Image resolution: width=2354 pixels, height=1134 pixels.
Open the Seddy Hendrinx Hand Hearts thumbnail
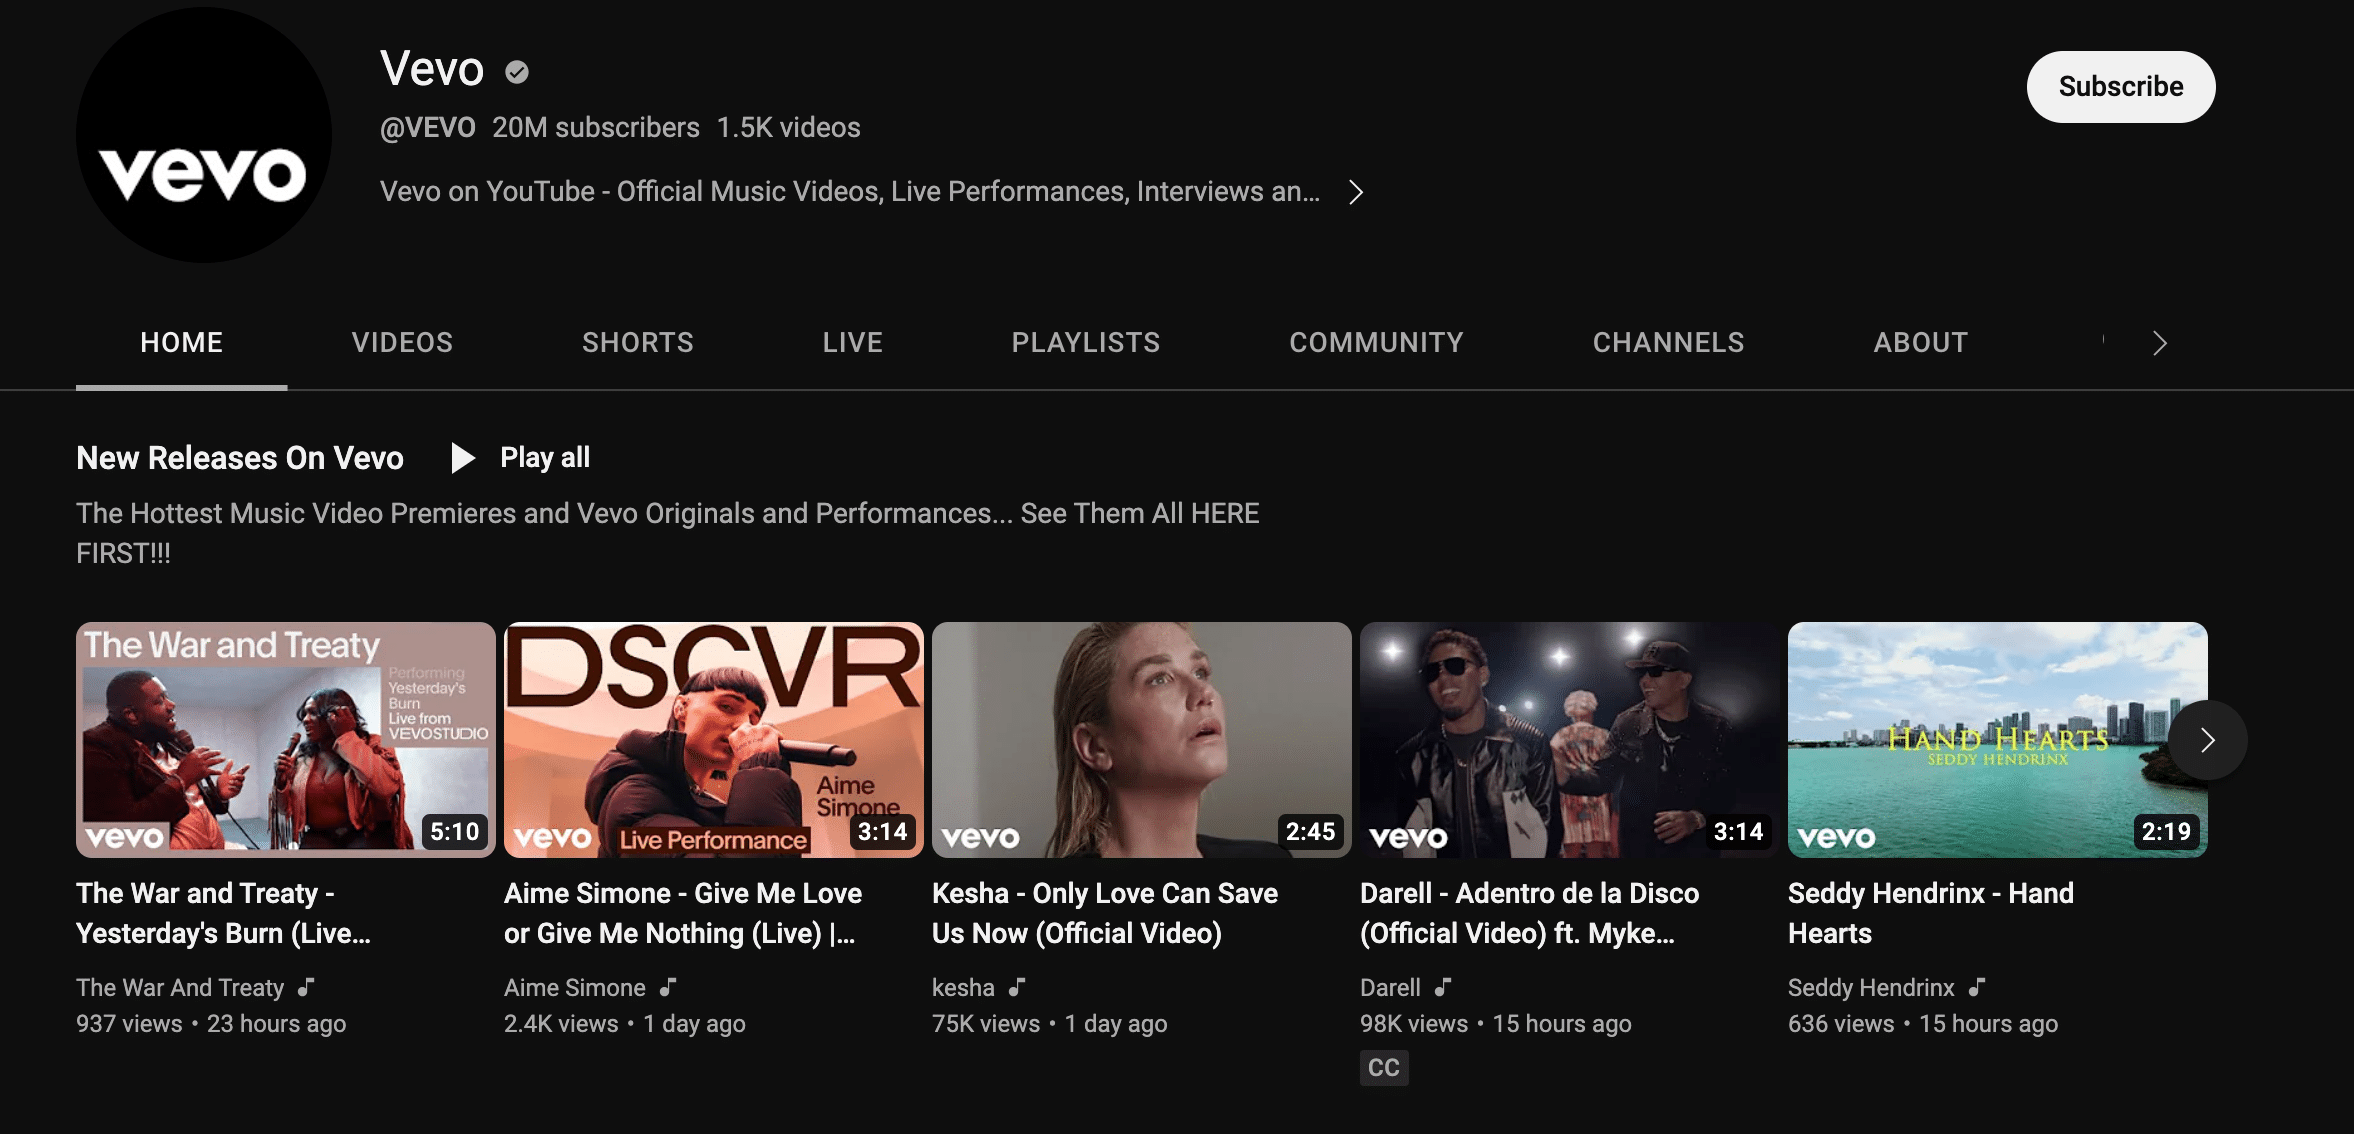1998,740
